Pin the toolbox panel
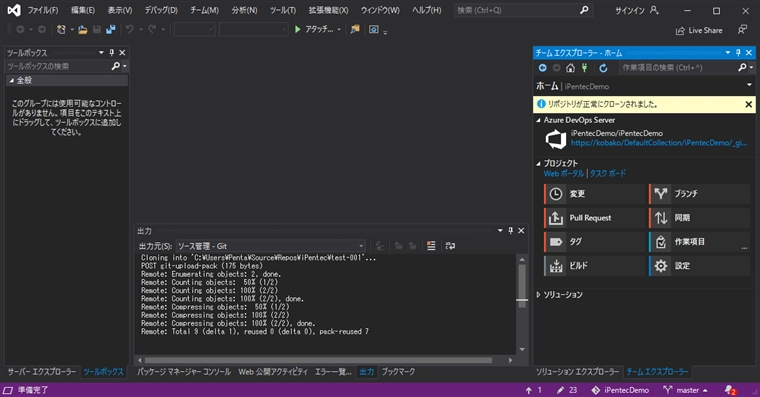 tap(111, 52)
